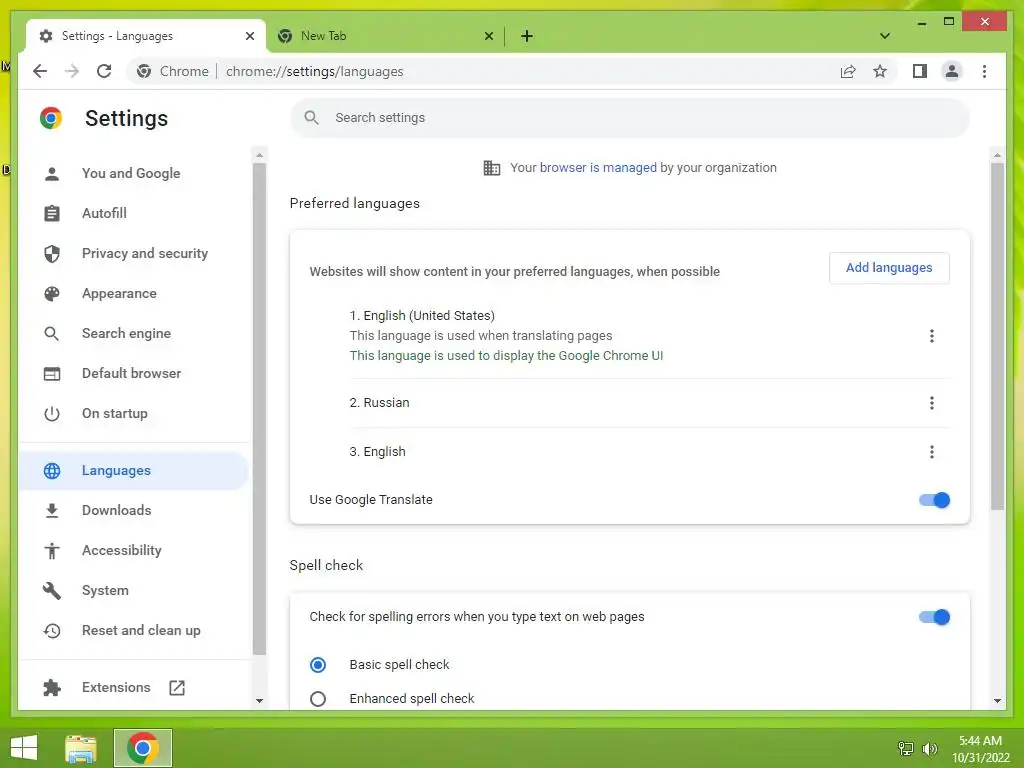Open more actions menu for Russian
The height and width of the screenshot is (768, 1024).
(931, 403)
